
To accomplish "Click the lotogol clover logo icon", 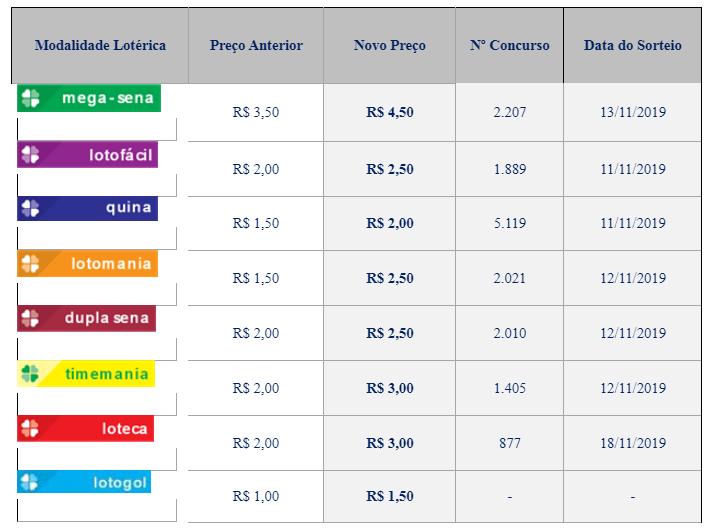I will click(x=30, y=483).
